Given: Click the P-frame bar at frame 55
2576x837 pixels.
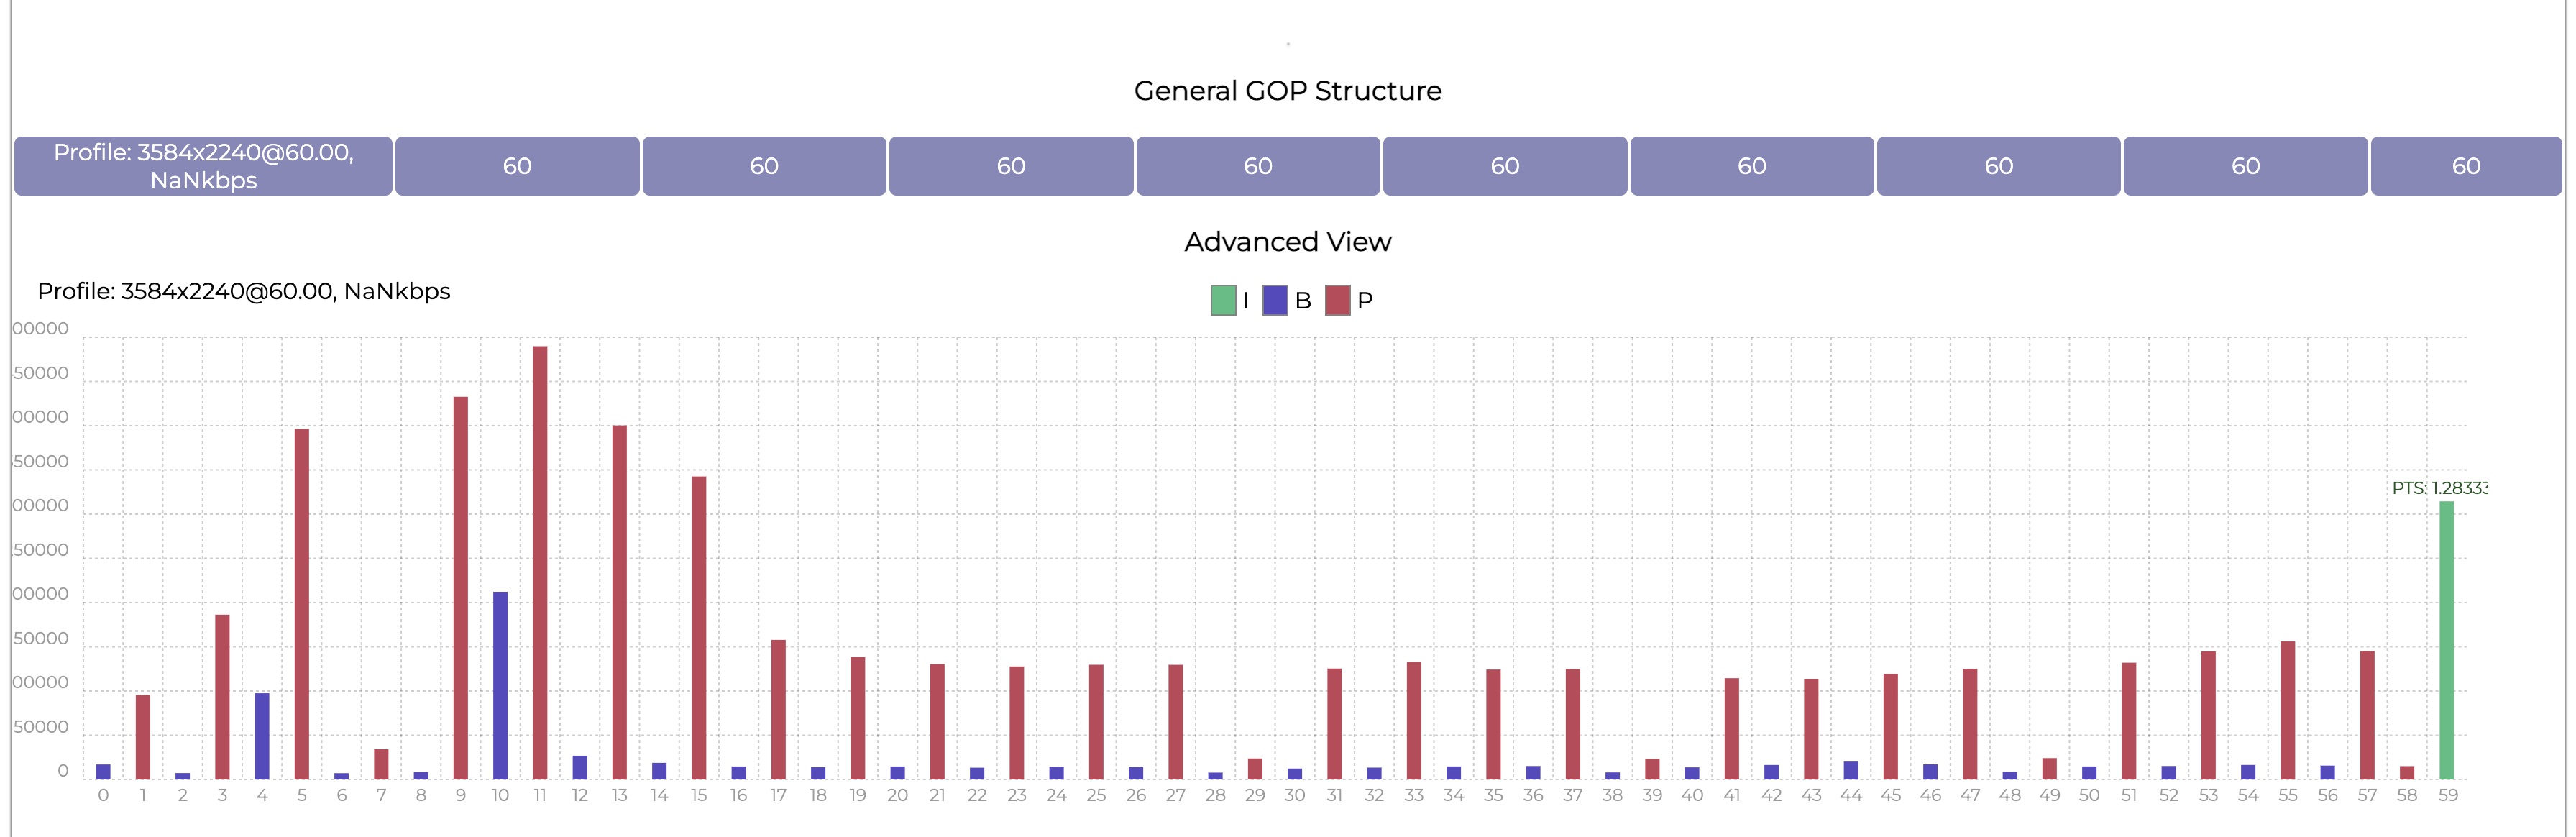Looking at the screenshot, I should click(2287, 710).
